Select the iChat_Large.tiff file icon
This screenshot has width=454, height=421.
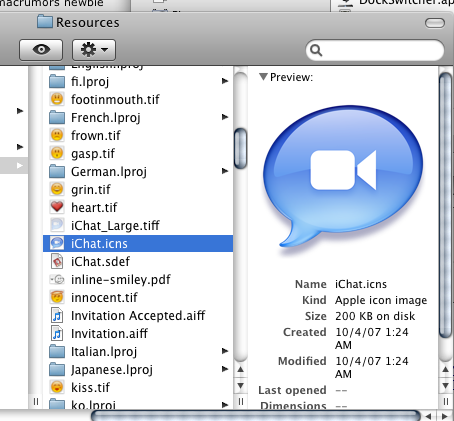(57, 225)
